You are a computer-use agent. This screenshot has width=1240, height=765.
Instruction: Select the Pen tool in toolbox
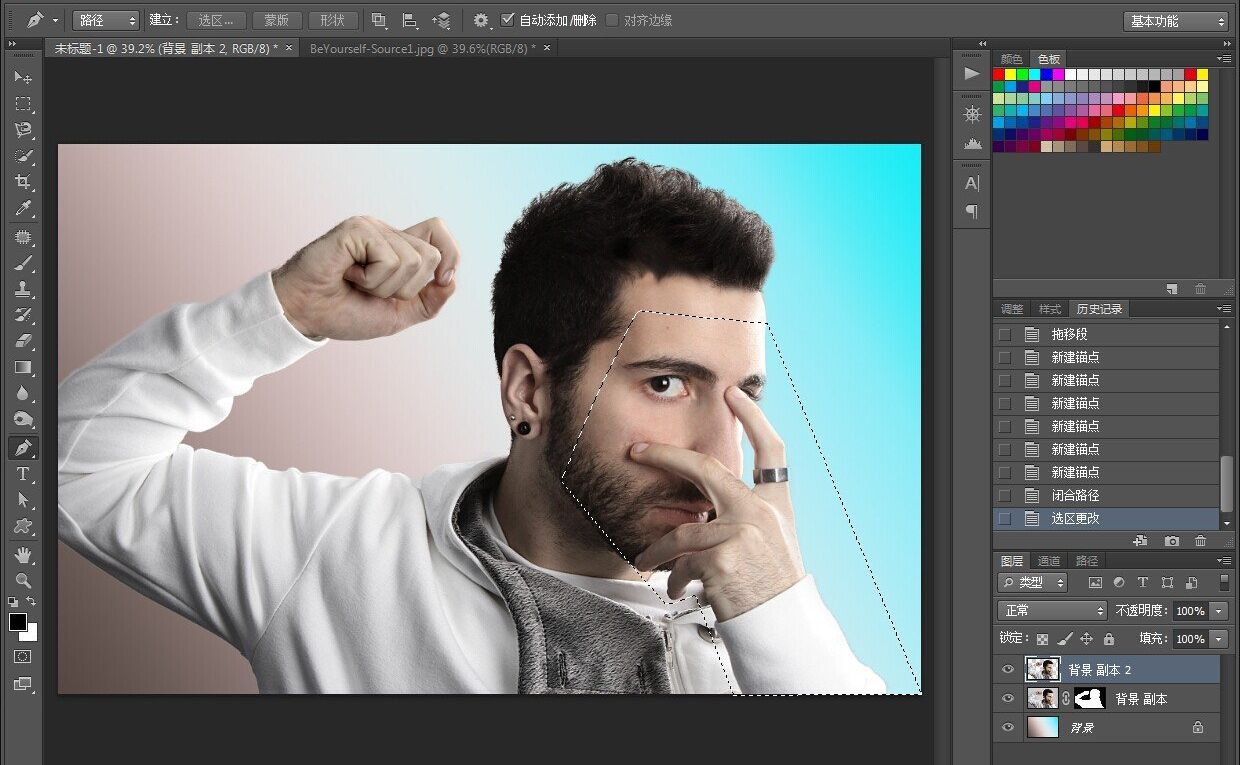(x=23, y=447)
